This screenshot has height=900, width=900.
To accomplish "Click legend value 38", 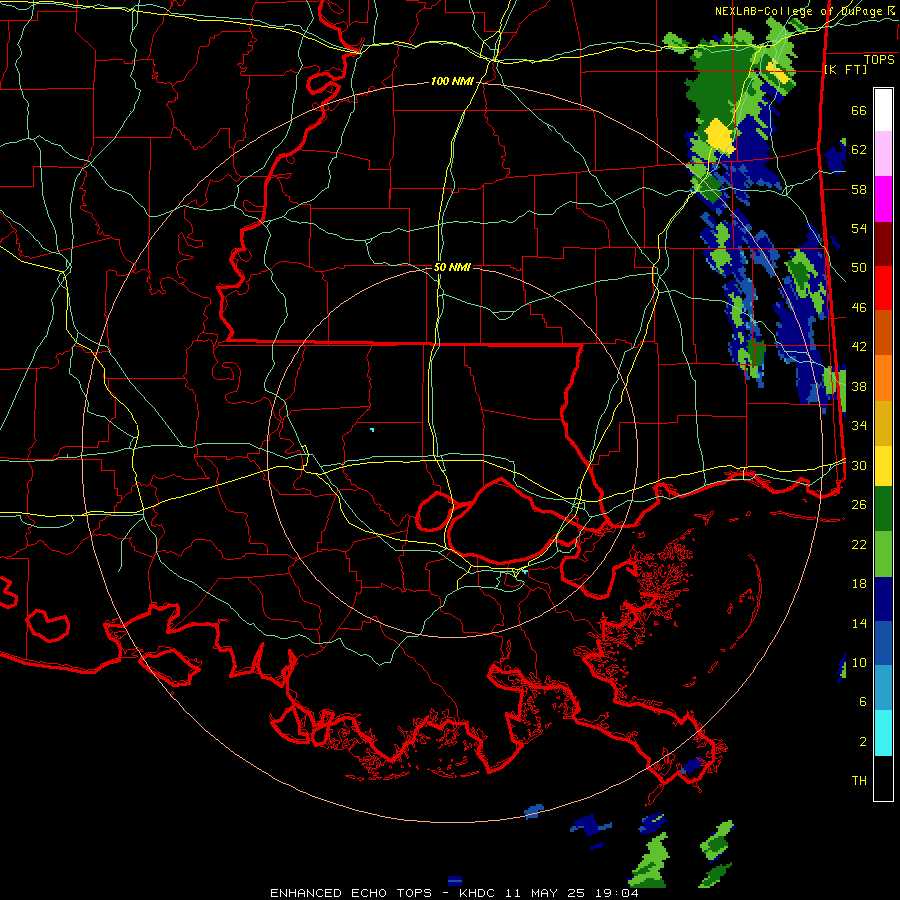I will [x=859, y=386].
